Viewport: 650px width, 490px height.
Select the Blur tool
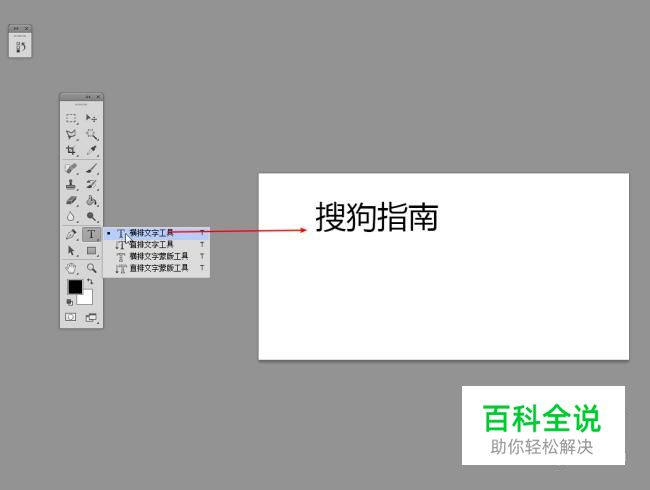[x=71, y=216]
